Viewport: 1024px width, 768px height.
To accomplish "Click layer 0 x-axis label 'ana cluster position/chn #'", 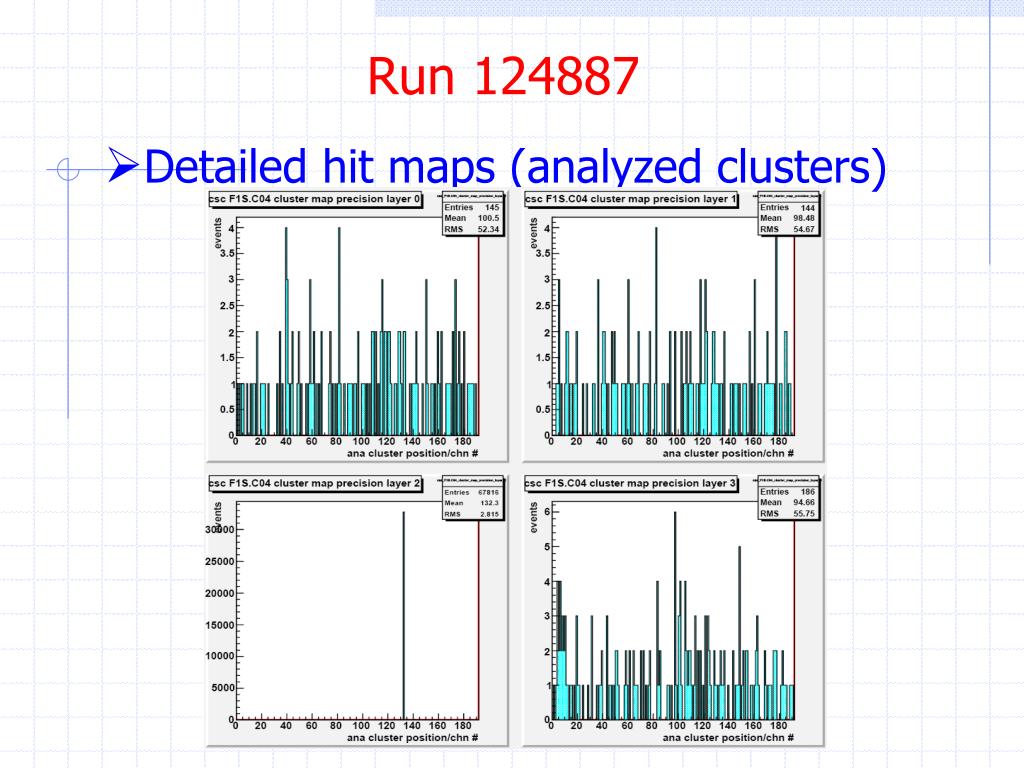I will (x=413, y=453).
